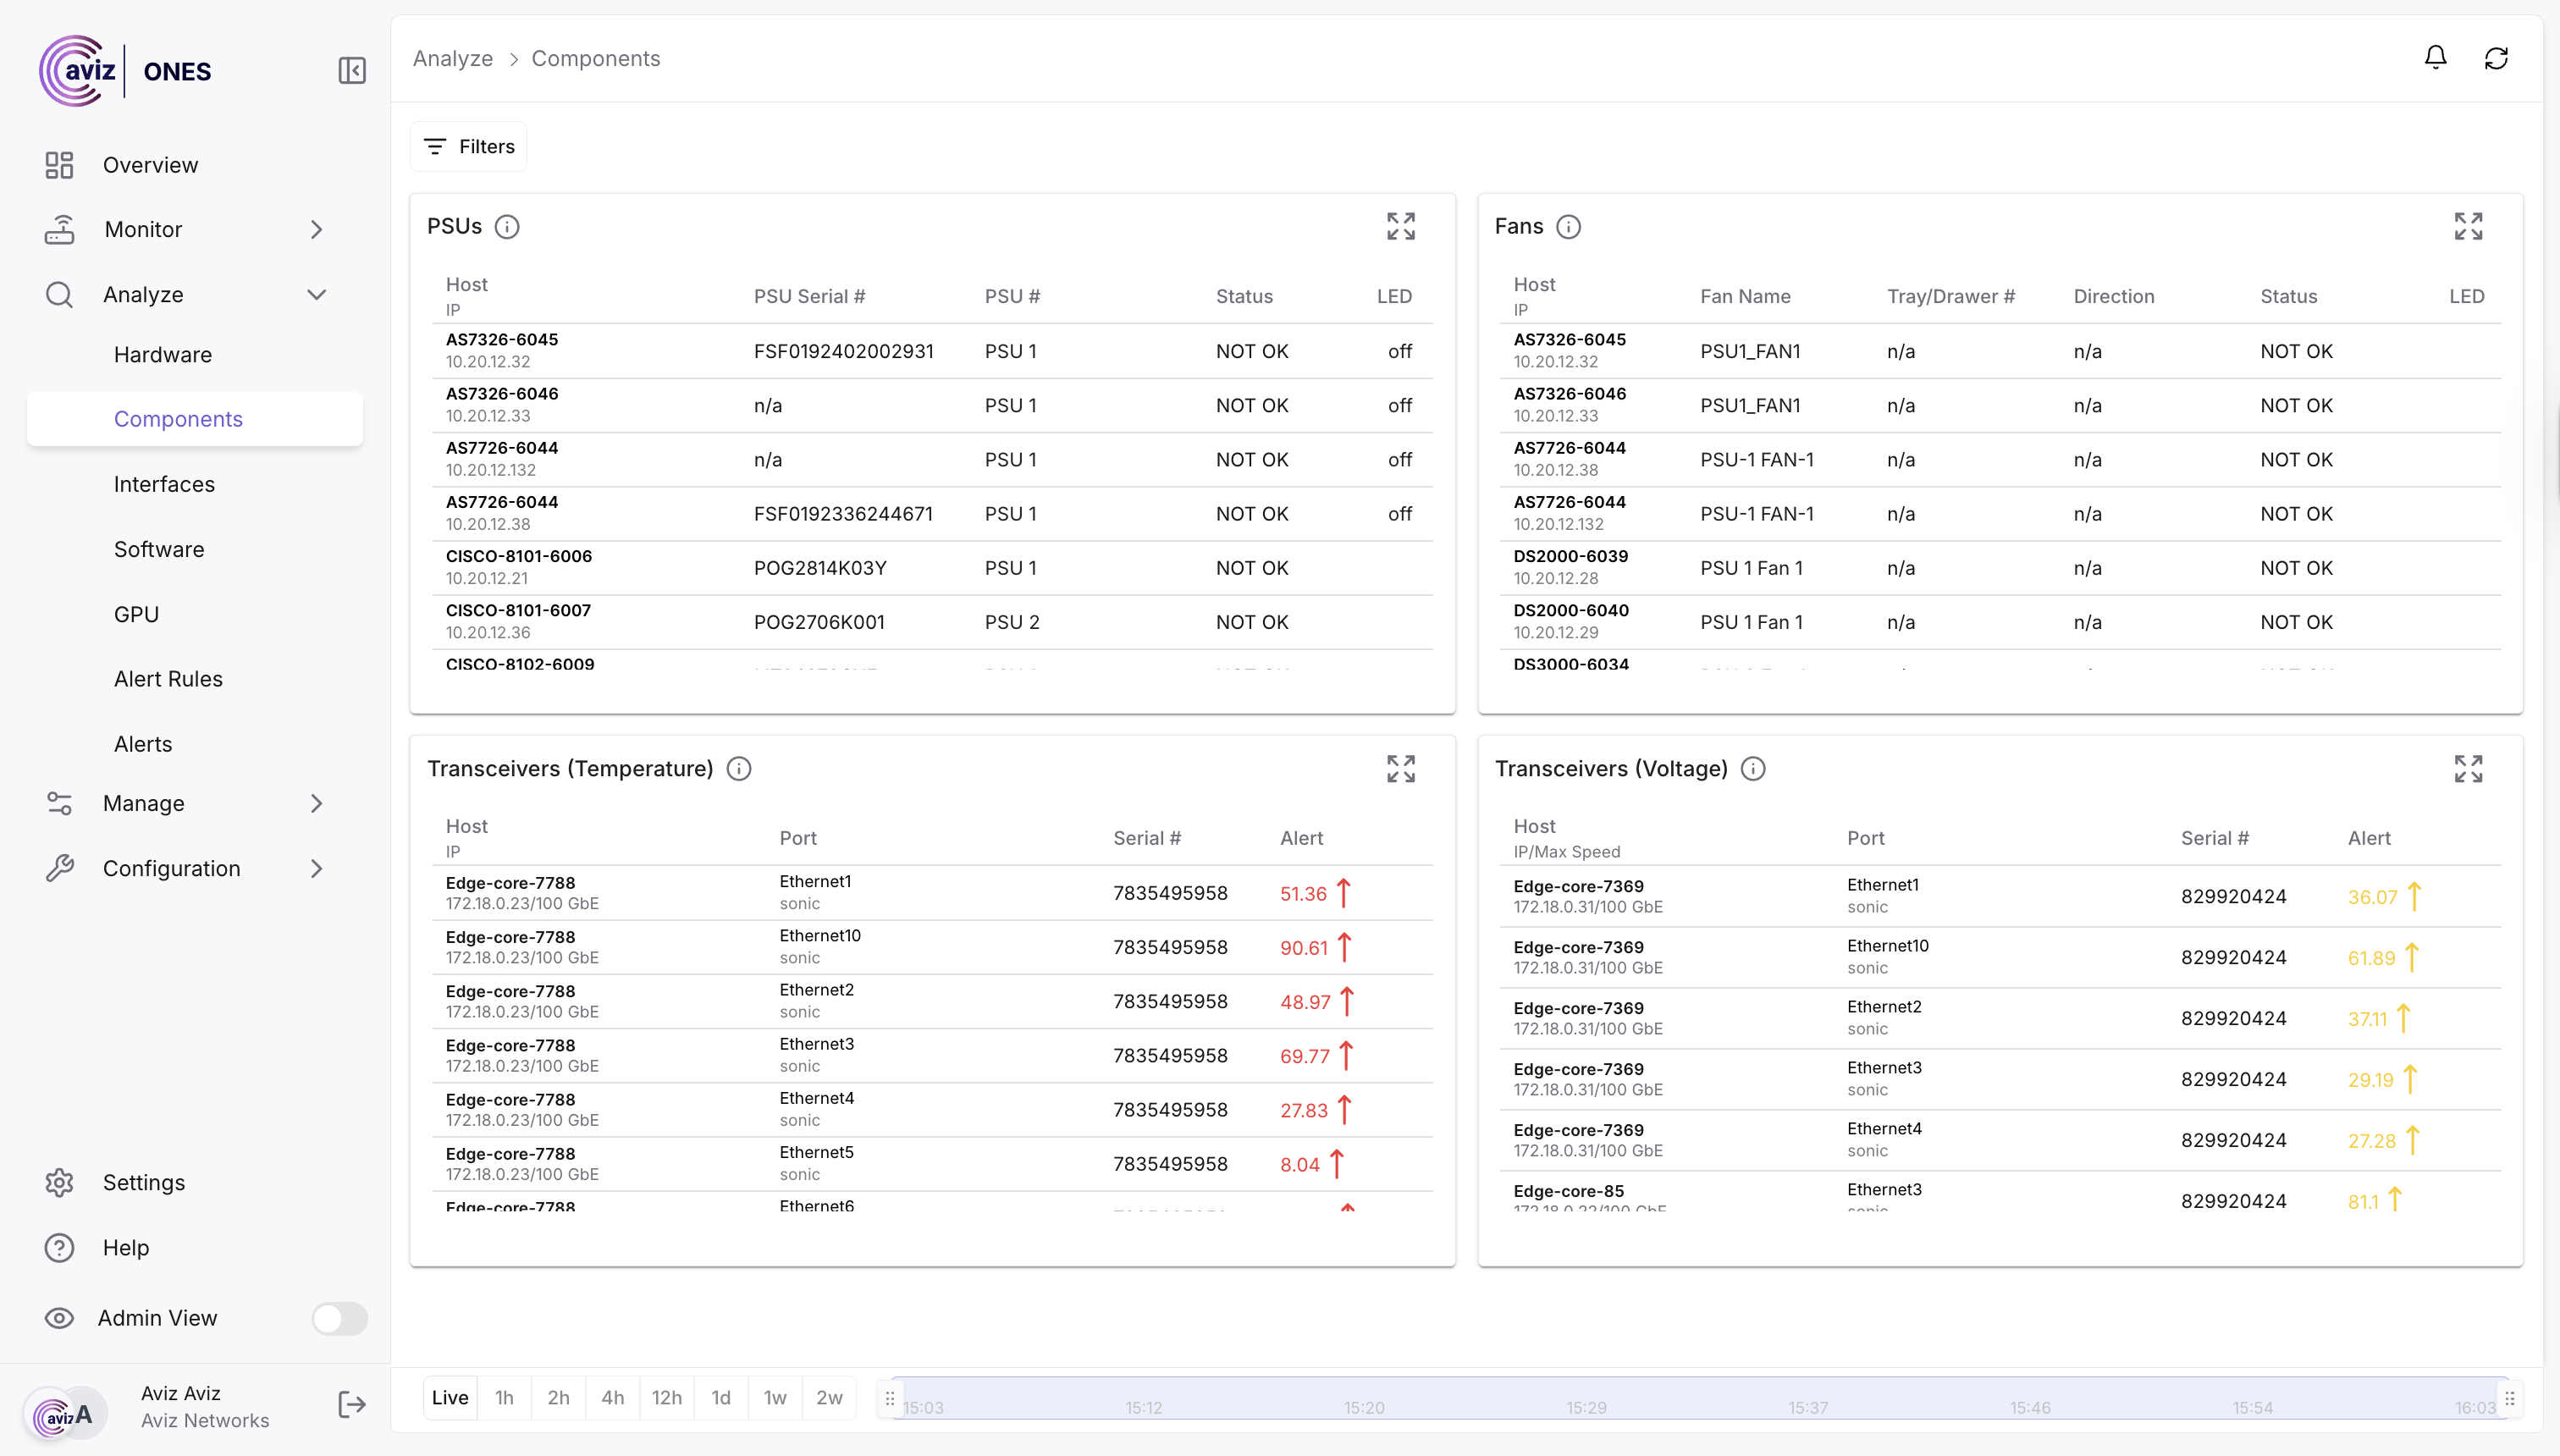Toggle the Admin View switch

(x=339, y=1318)
